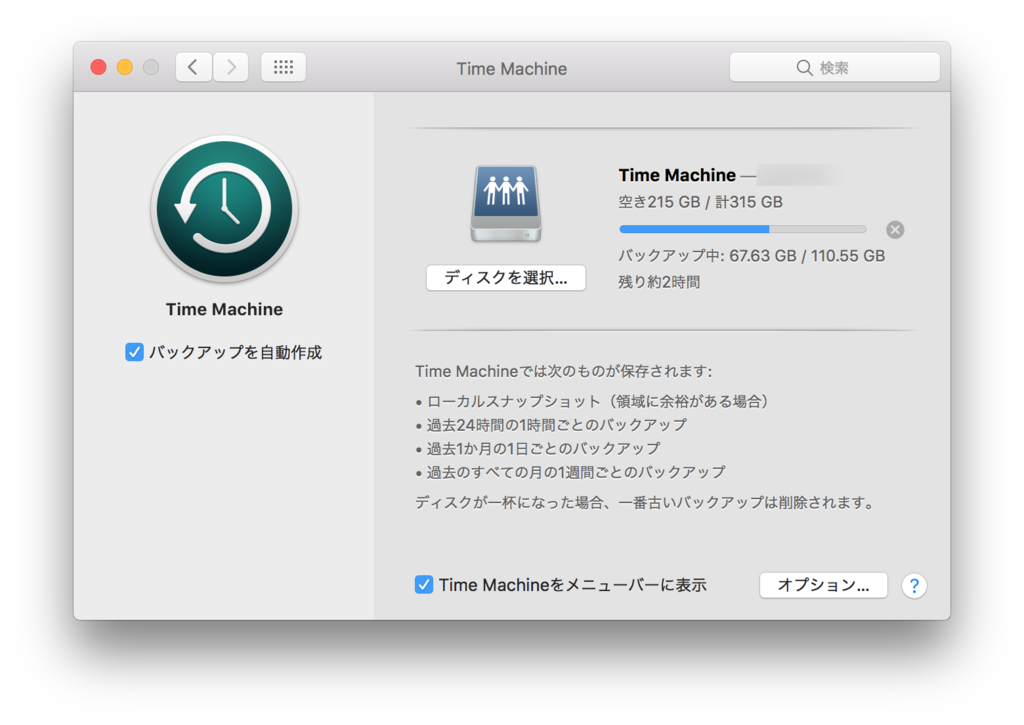Click the magnifying glass in the search field
1024x725 pixels.
click(x=804, y=67)
